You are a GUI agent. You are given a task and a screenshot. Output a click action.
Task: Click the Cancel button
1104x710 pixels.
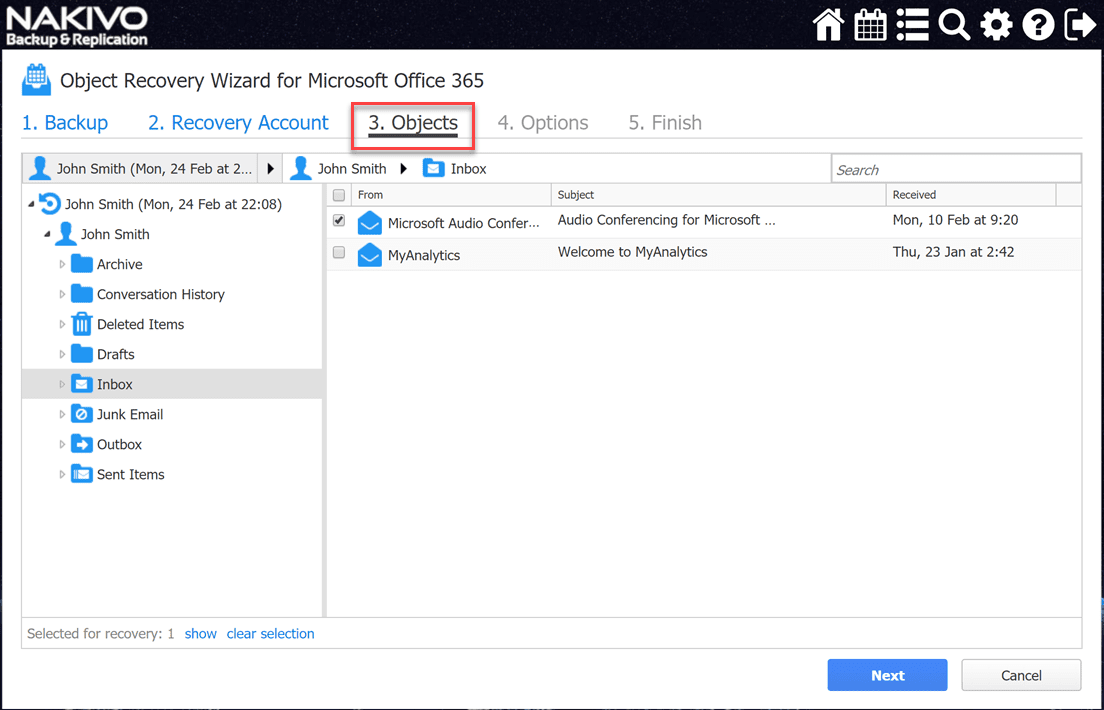pos(1021,675)
